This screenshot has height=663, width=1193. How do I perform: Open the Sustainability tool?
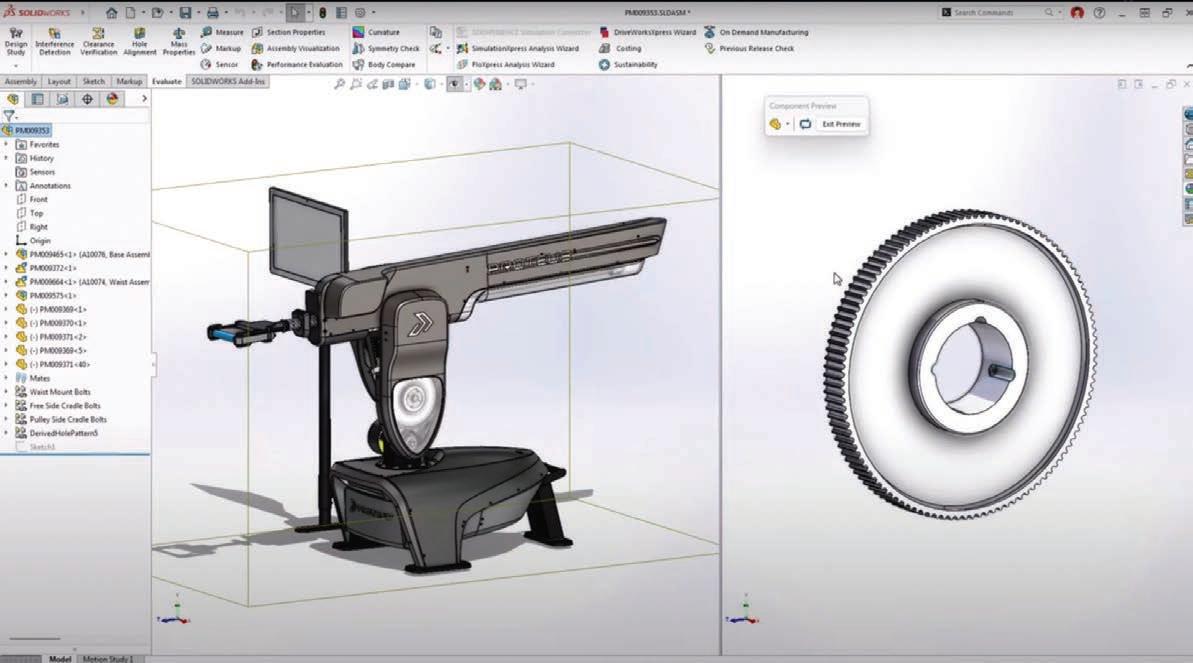(628, 65)
